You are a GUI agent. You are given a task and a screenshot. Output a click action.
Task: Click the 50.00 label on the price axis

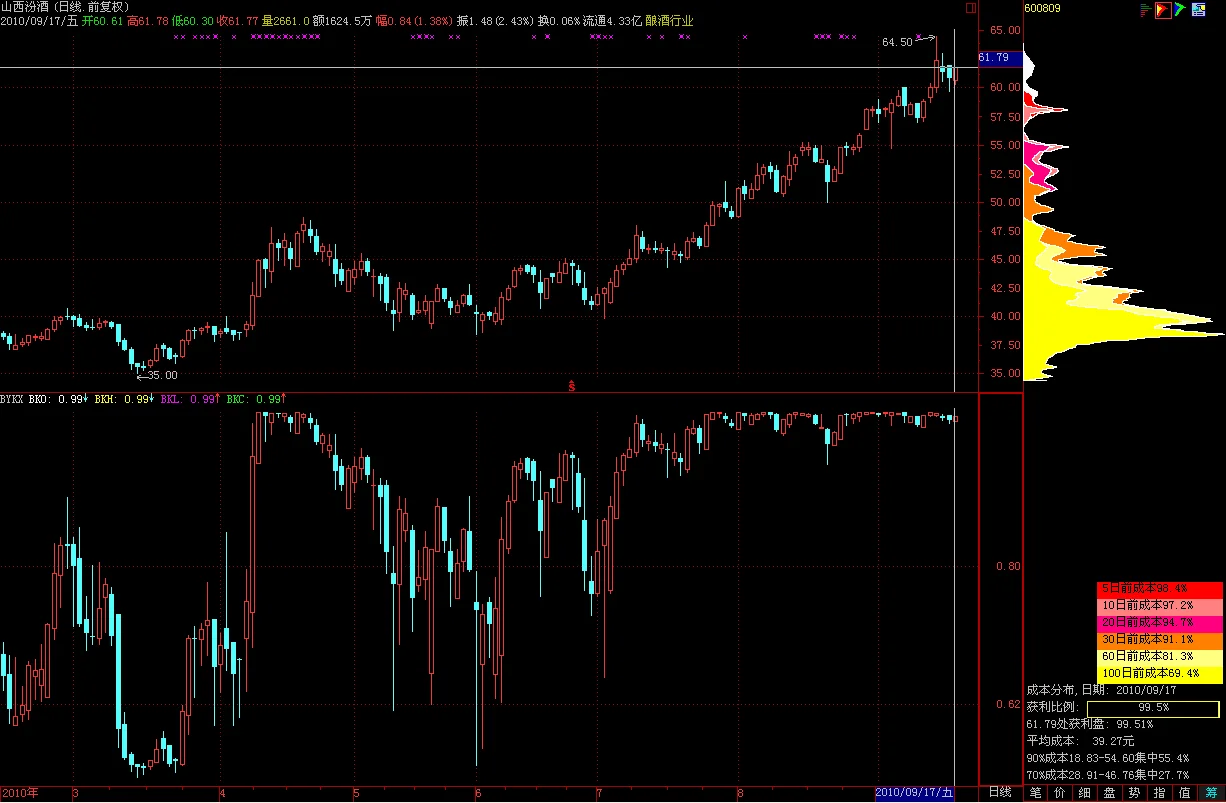(1005, 202)
